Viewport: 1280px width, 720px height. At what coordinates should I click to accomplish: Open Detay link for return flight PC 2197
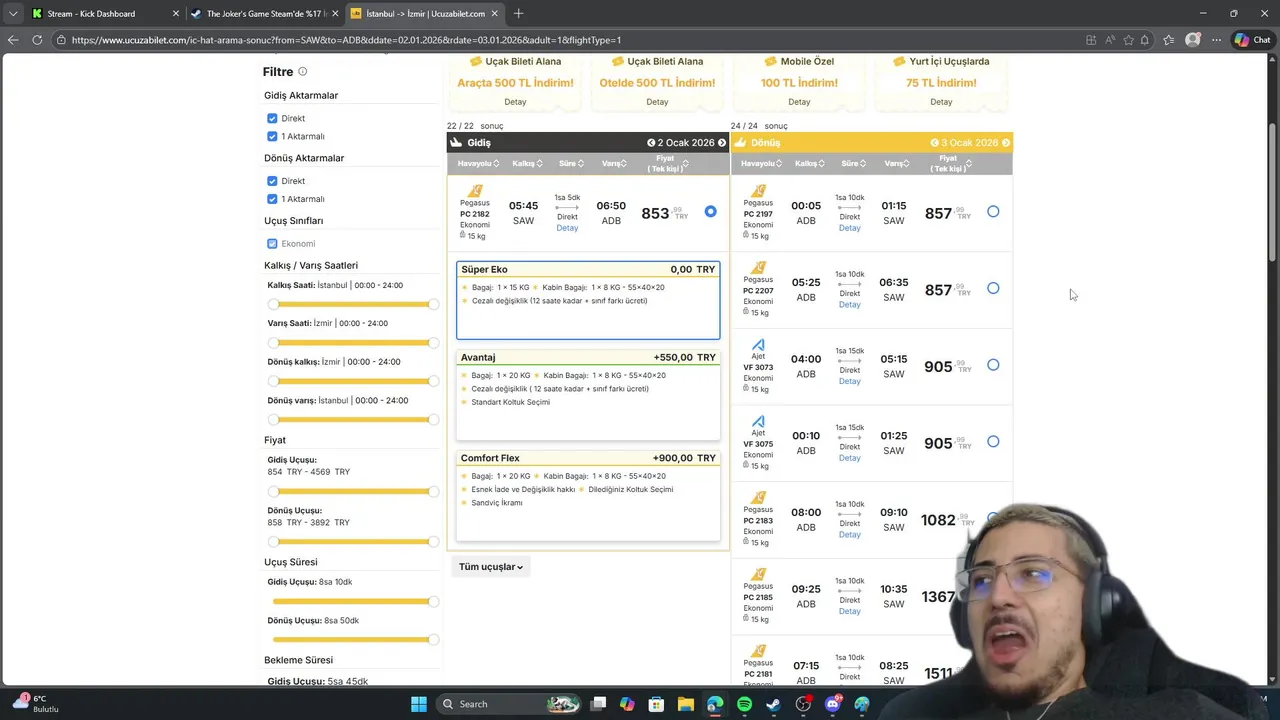point(849,228)
